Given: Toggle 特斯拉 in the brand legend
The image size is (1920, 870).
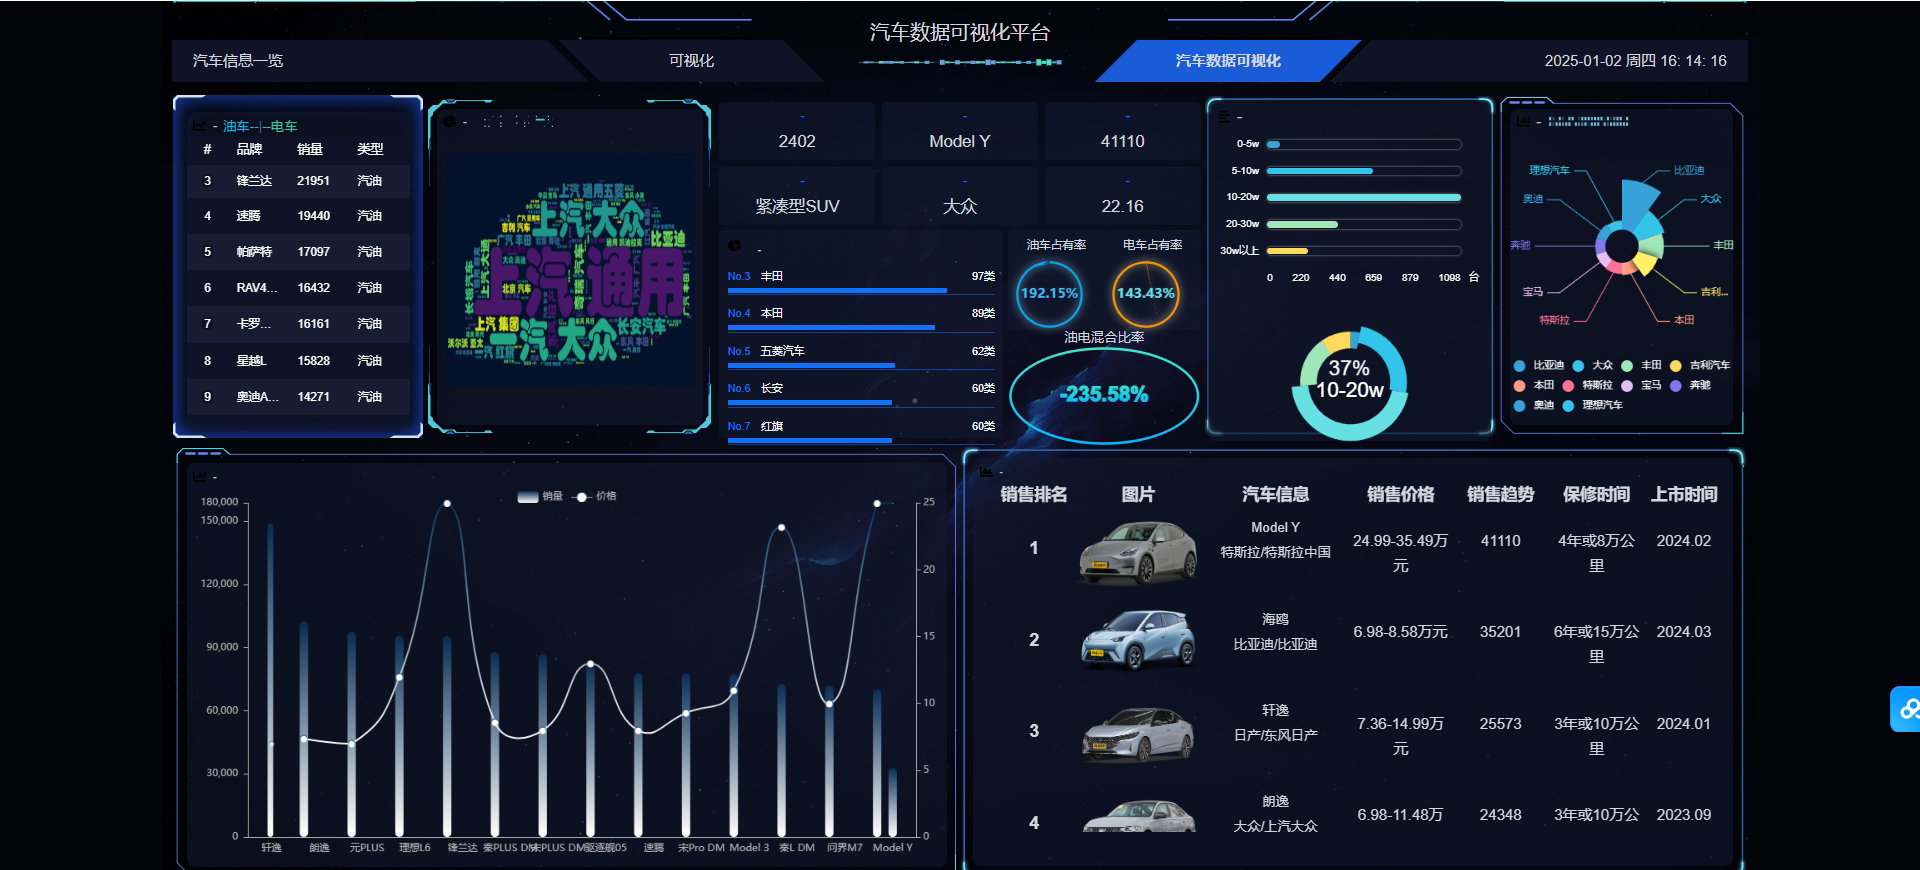Looking at the screenshot, I should pyautogui.click(x=1588, y=385).
